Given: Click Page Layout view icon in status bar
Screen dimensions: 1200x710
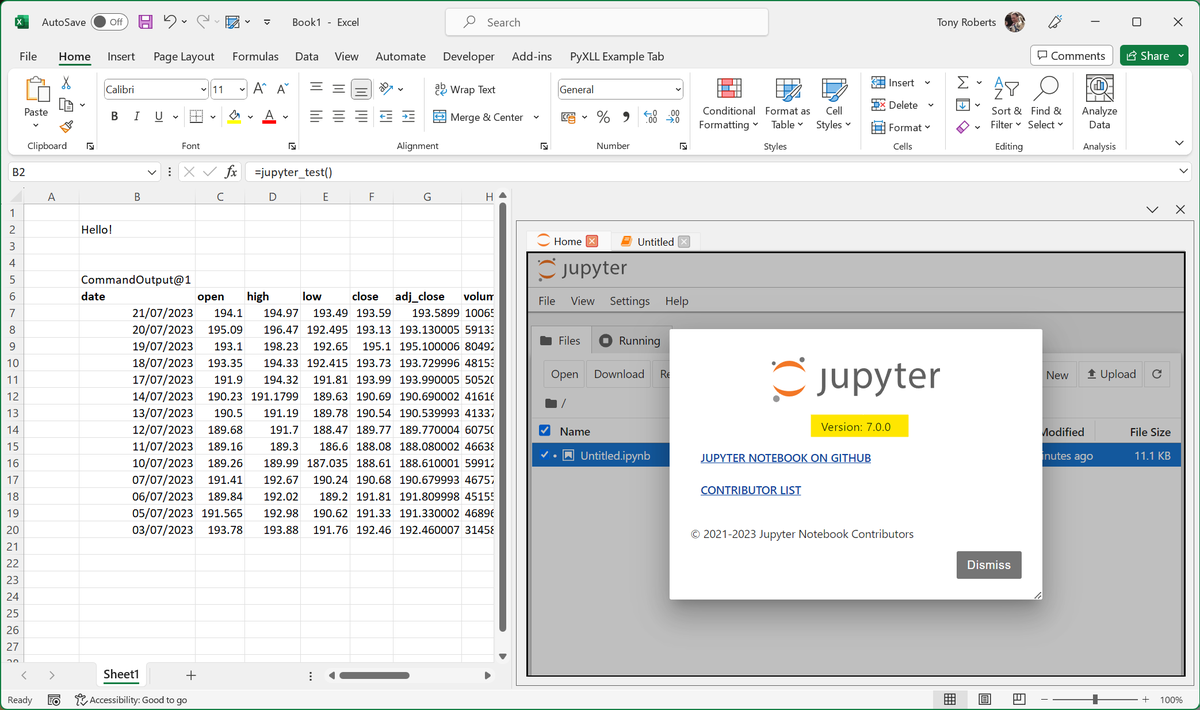Looking at the screenshot, I should pyautogui.click(x=985, y=700).
